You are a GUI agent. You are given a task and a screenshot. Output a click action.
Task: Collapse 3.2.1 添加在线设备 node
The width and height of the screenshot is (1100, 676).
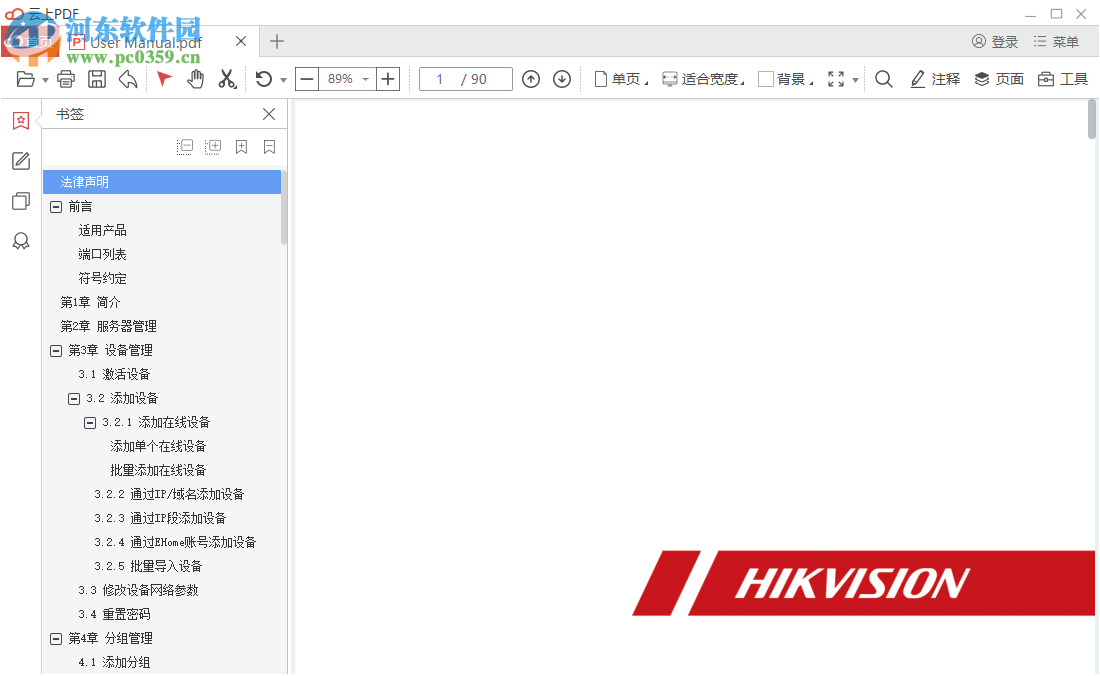tap(90, 423)
